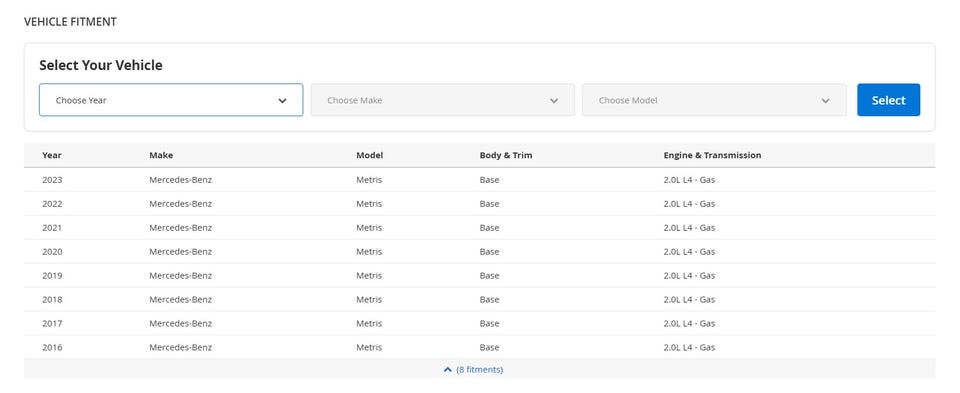Select the 2017 year cell
The height and width of the screenshot is (393, 960).
[x=52, y=323]
